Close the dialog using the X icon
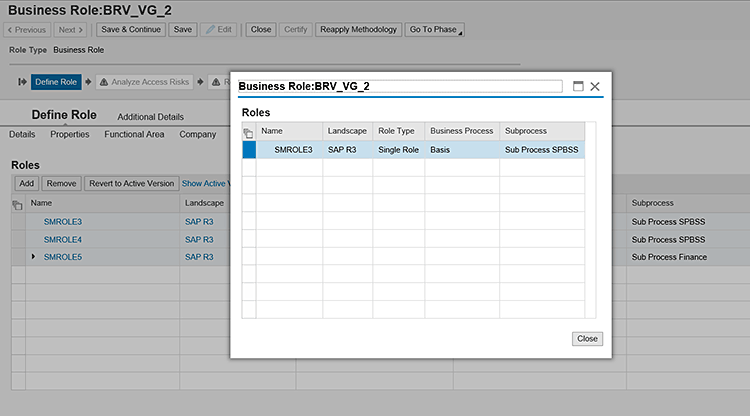This screenshot has height=416, width=750. [x=595, y=87]
